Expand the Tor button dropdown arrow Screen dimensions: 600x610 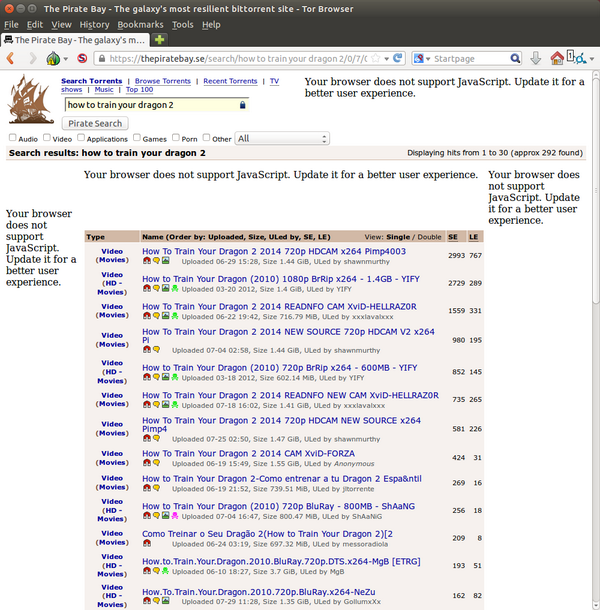(66, 59)
